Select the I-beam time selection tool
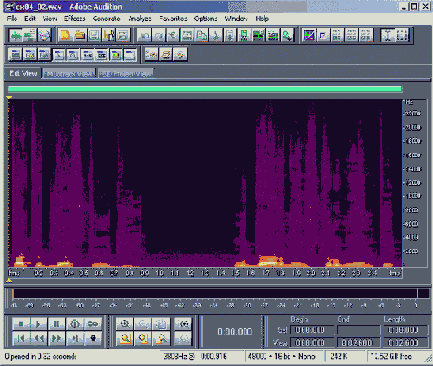The image size is (433, 366). point(387,35)
